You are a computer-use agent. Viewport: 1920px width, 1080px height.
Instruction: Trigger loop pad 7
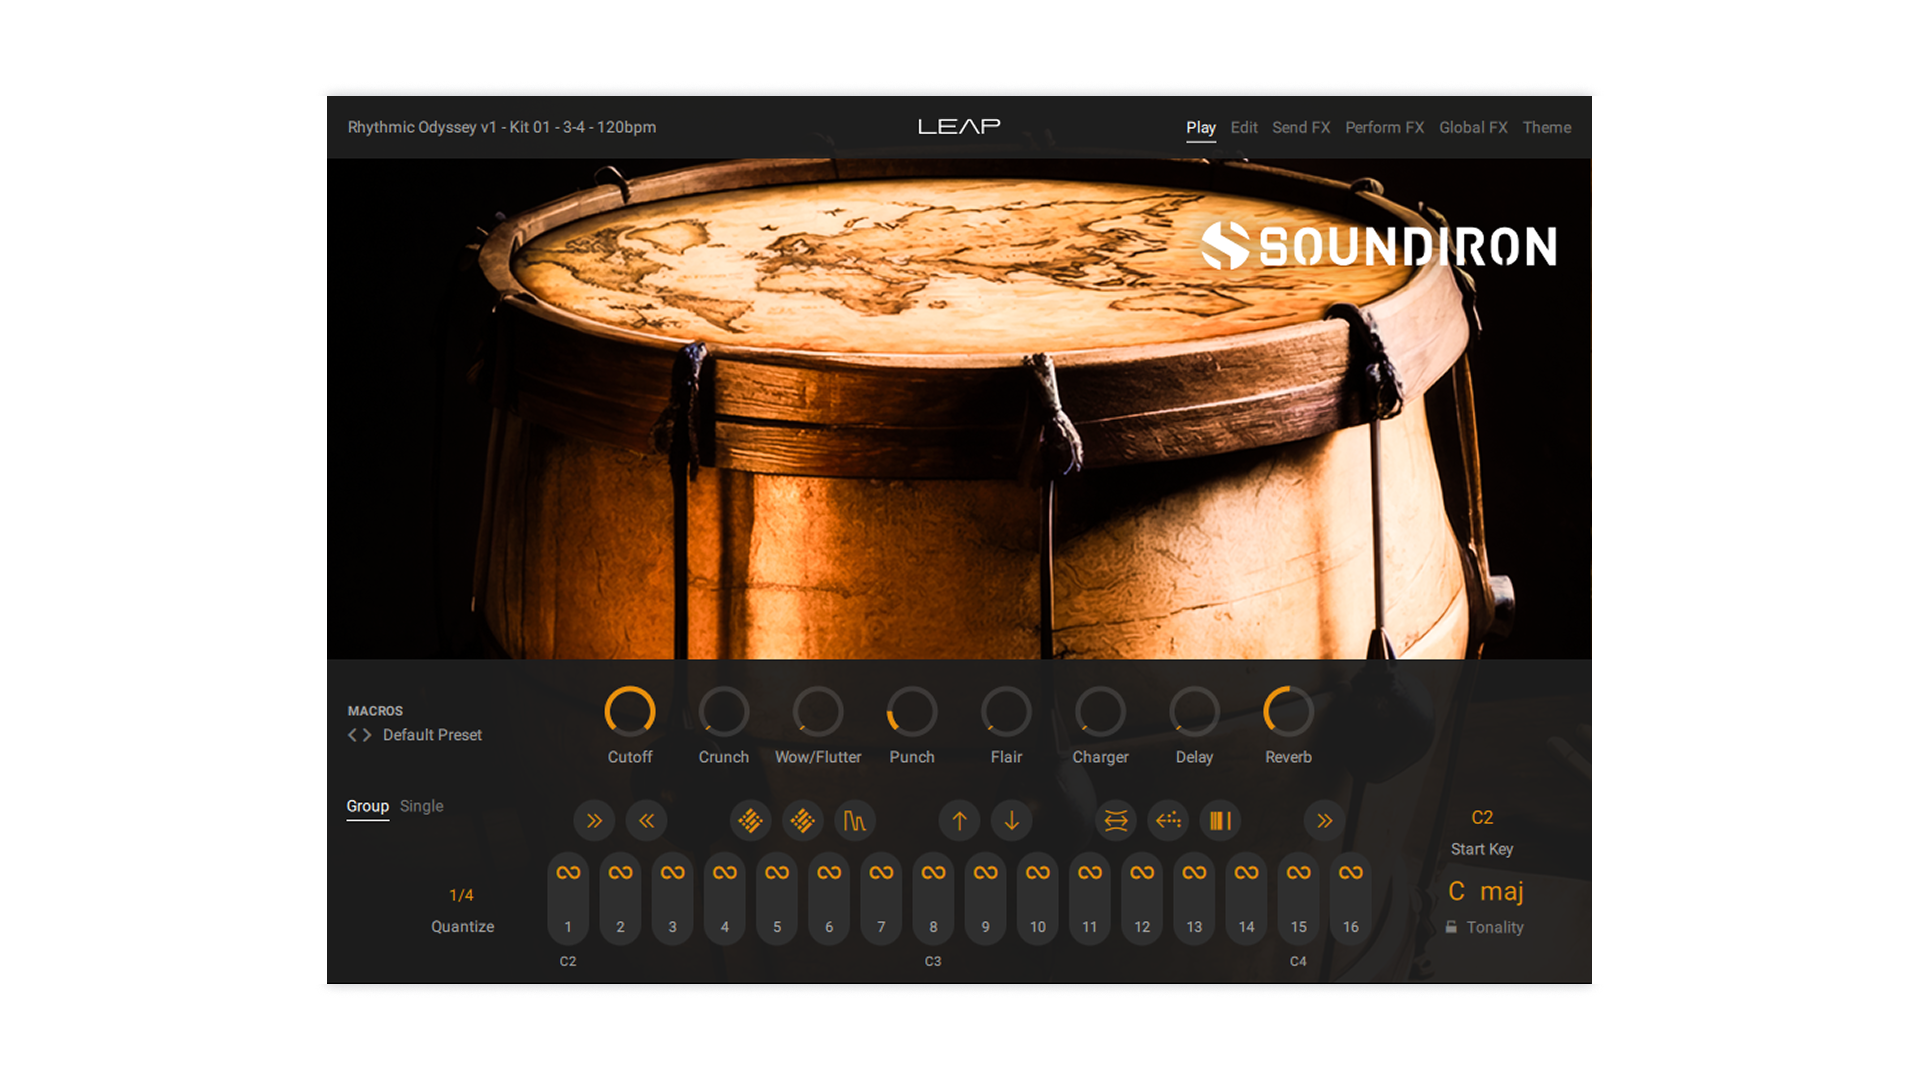[881, 899]
